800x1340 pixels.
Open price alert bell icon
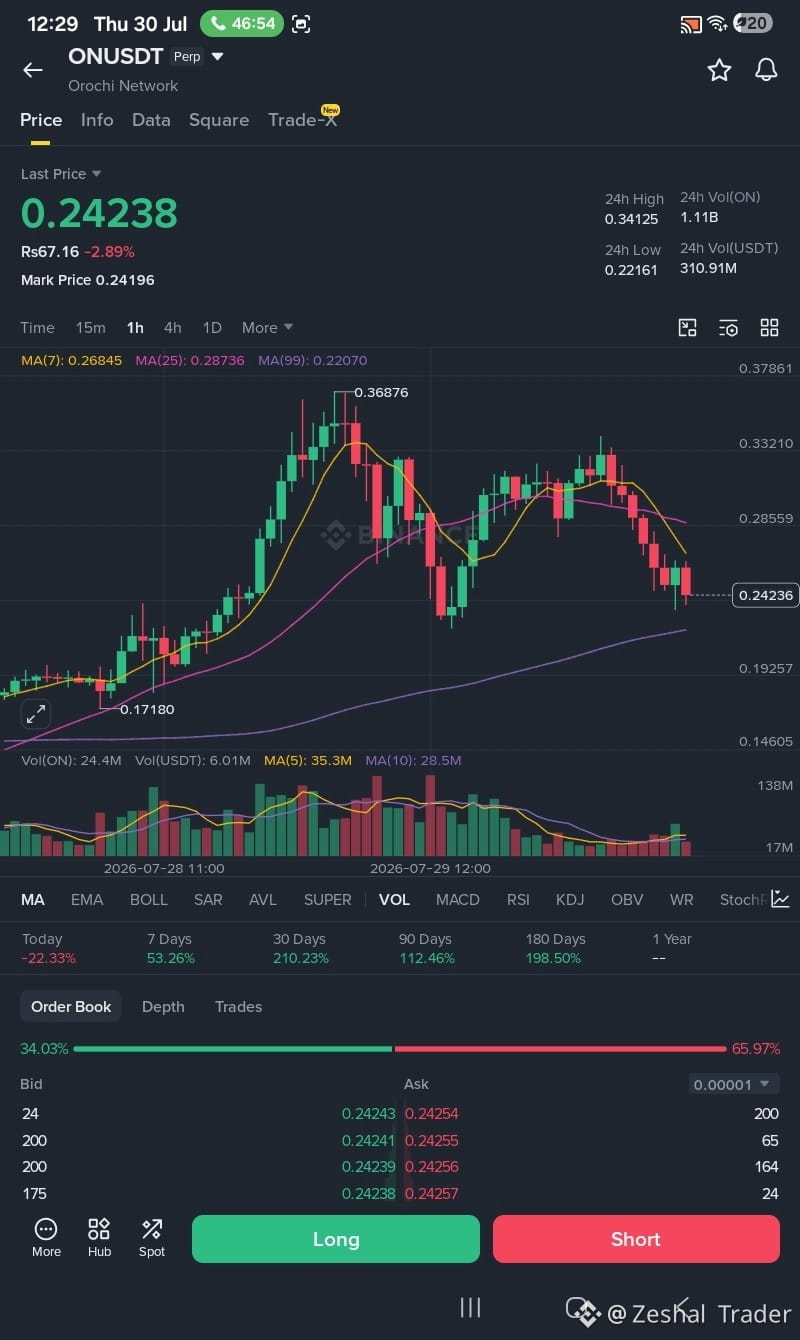[x=766, y=70]
